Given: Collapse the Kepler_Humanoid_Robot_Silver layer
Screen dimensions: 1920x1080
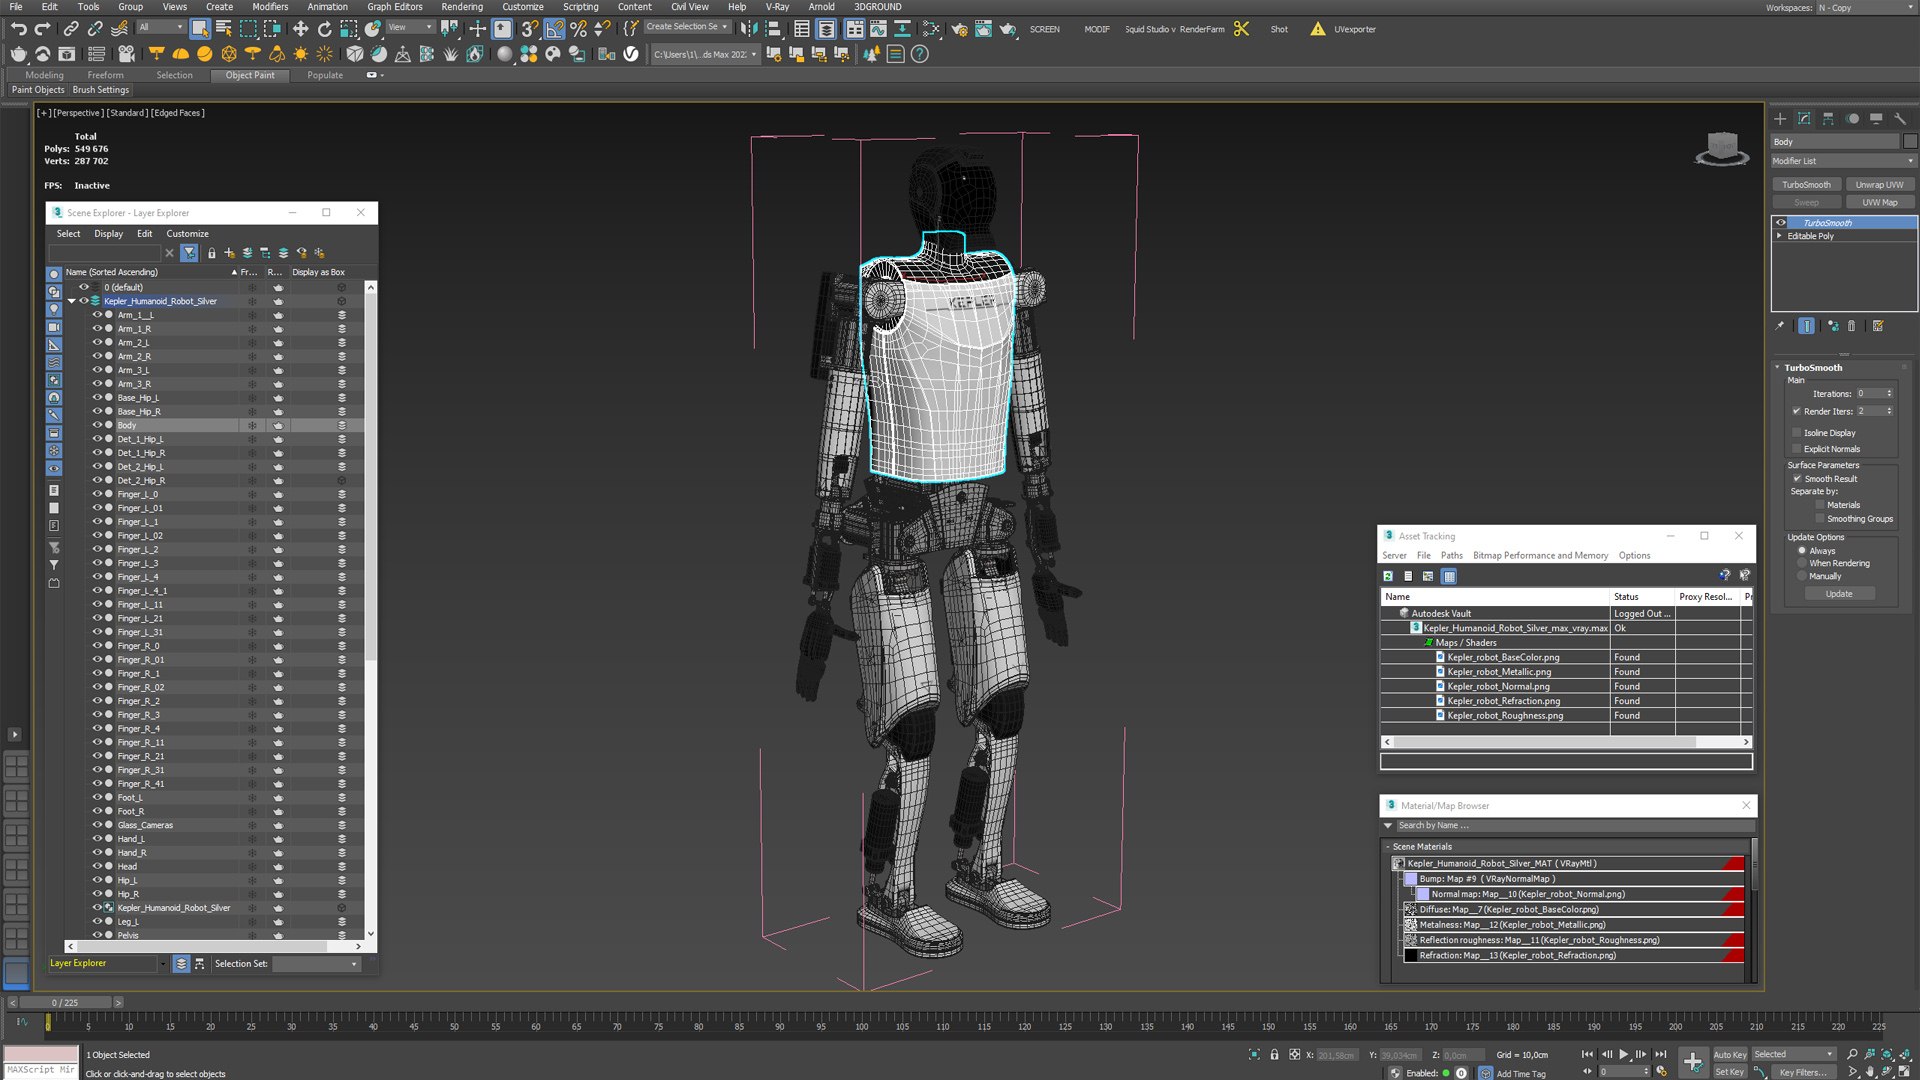Looking at the screenshot, I should [x=72, y=301].
